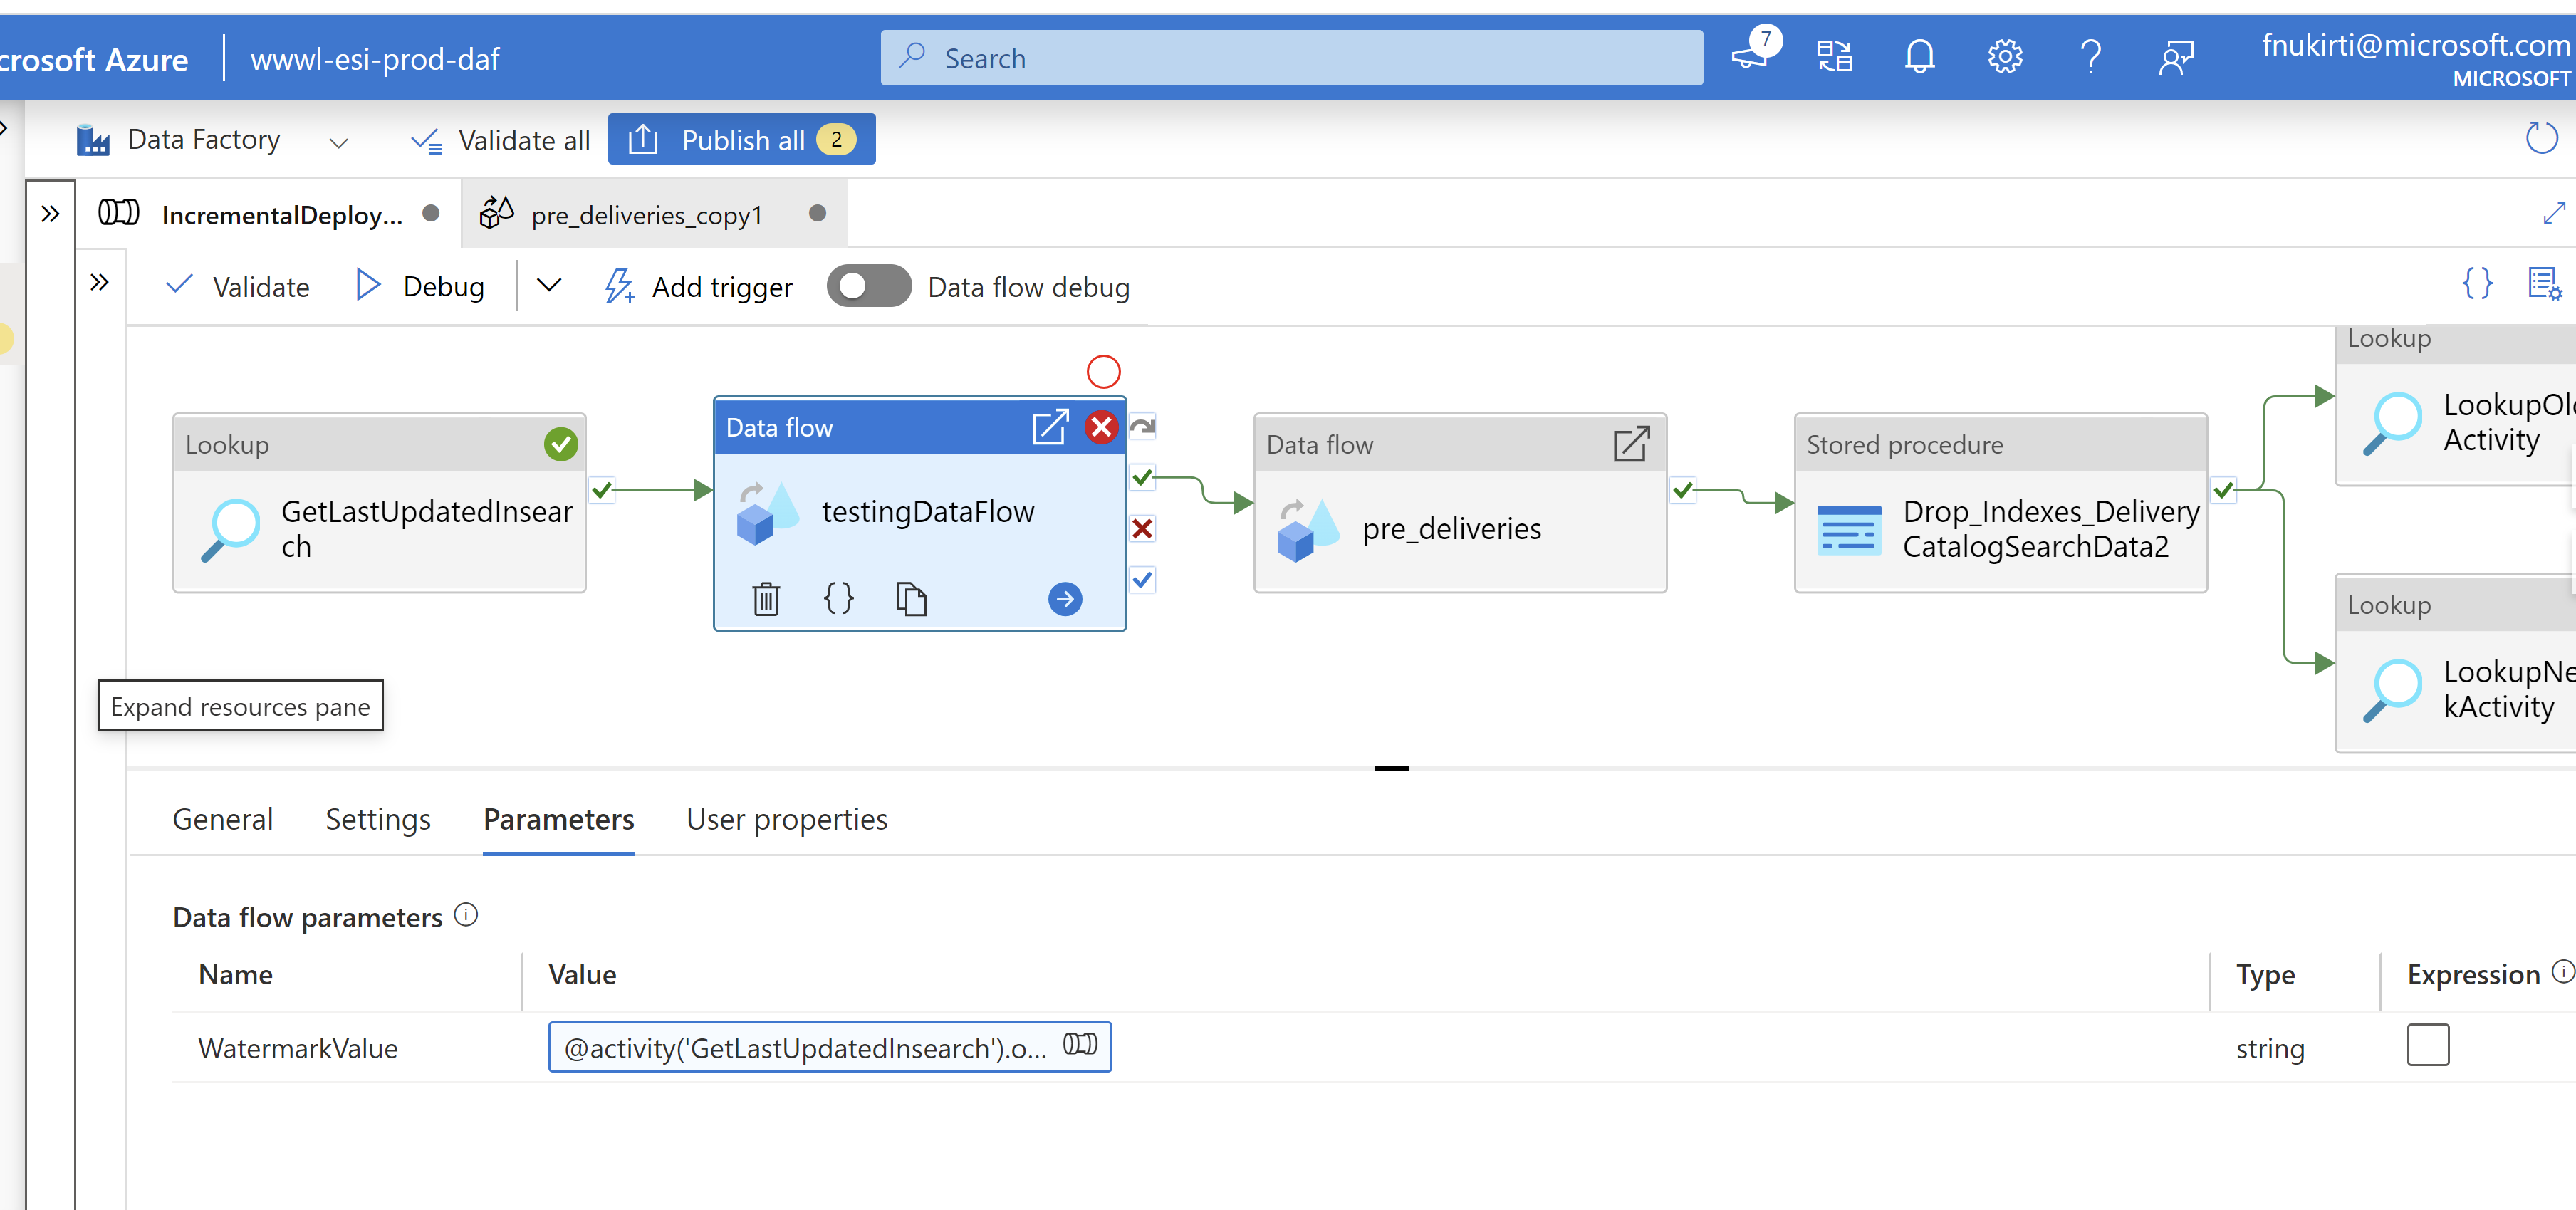Image resolution: width=2576 pixels, height=1210 pixels.
Task: Enable Data flow debug
Action: [868, 286]
